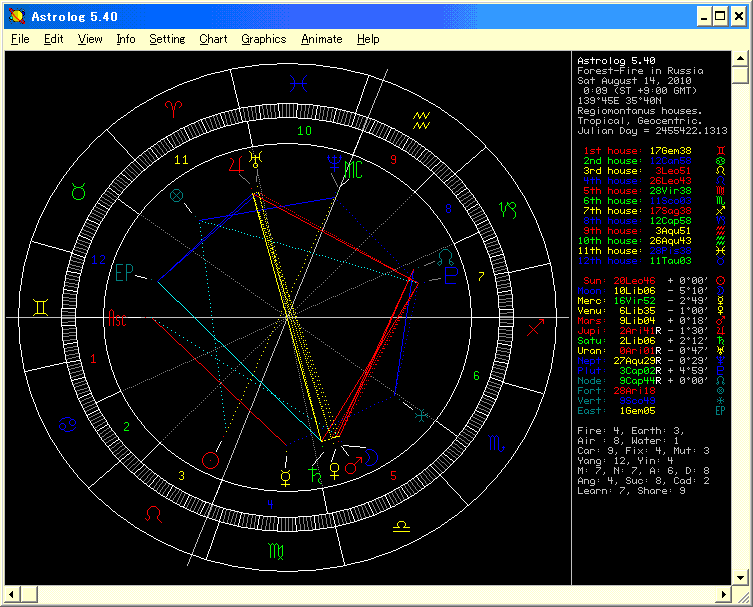The width and height of the screenshot is (753, 607).
Task: Click the Asc ascendant label in chart
Action: [x=117, y=318]
